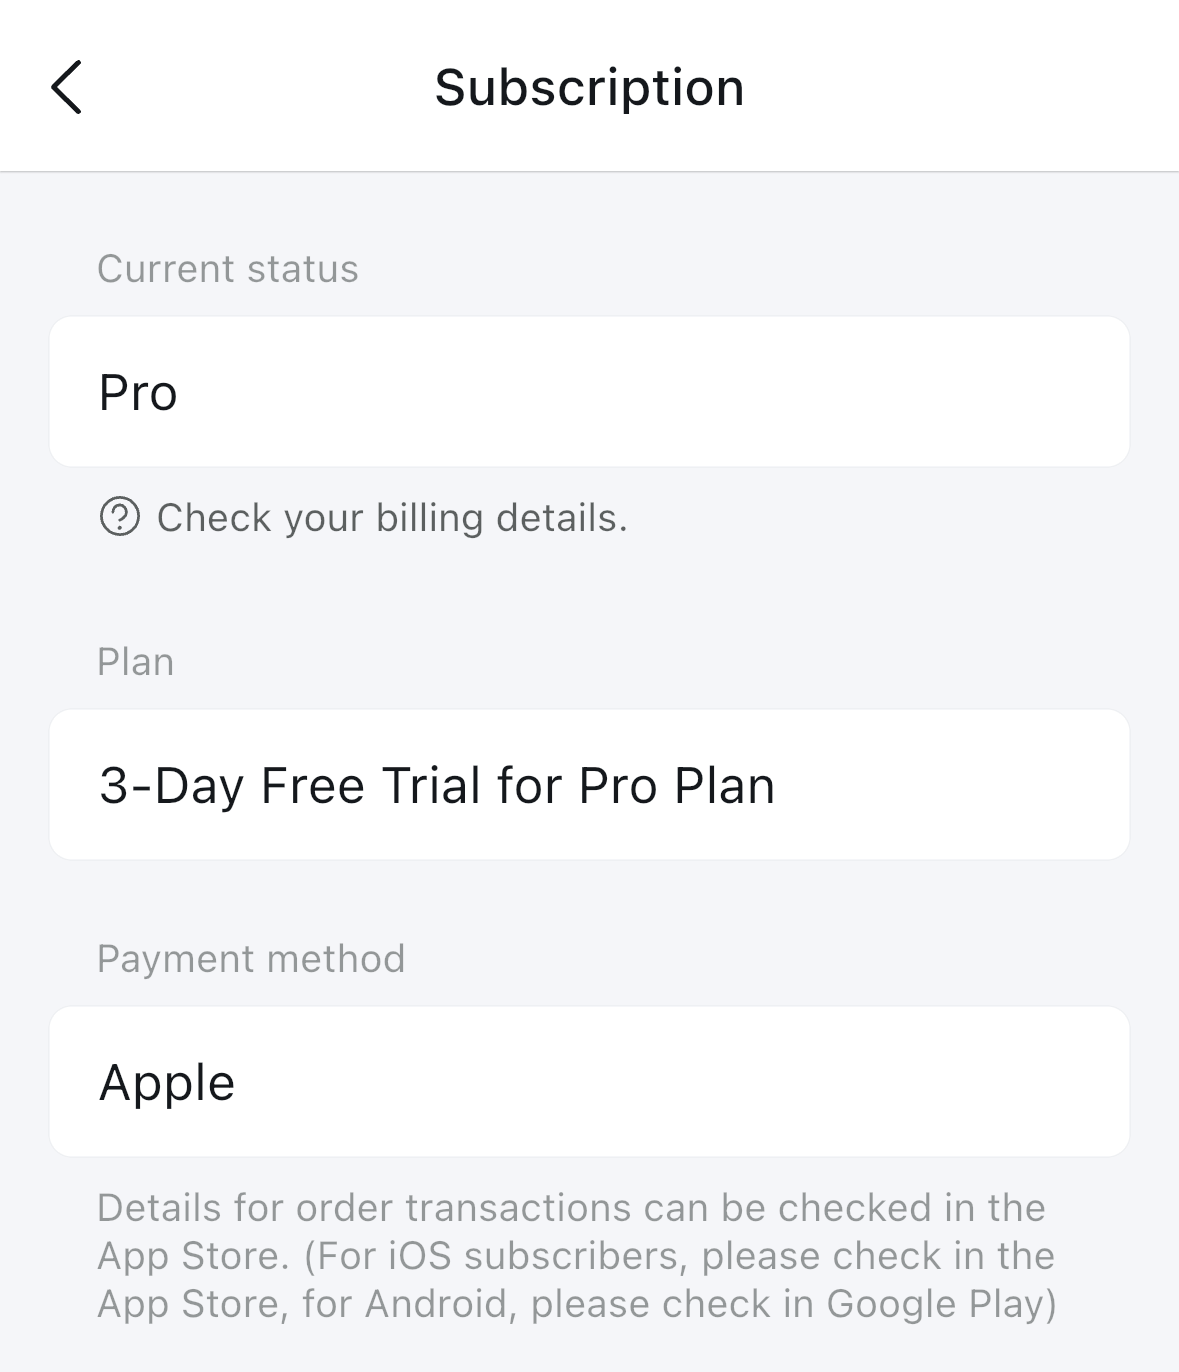This screenshot has height=1372, width=1179.
Task: Select the Pro current status card
Action: pos(589,392)
